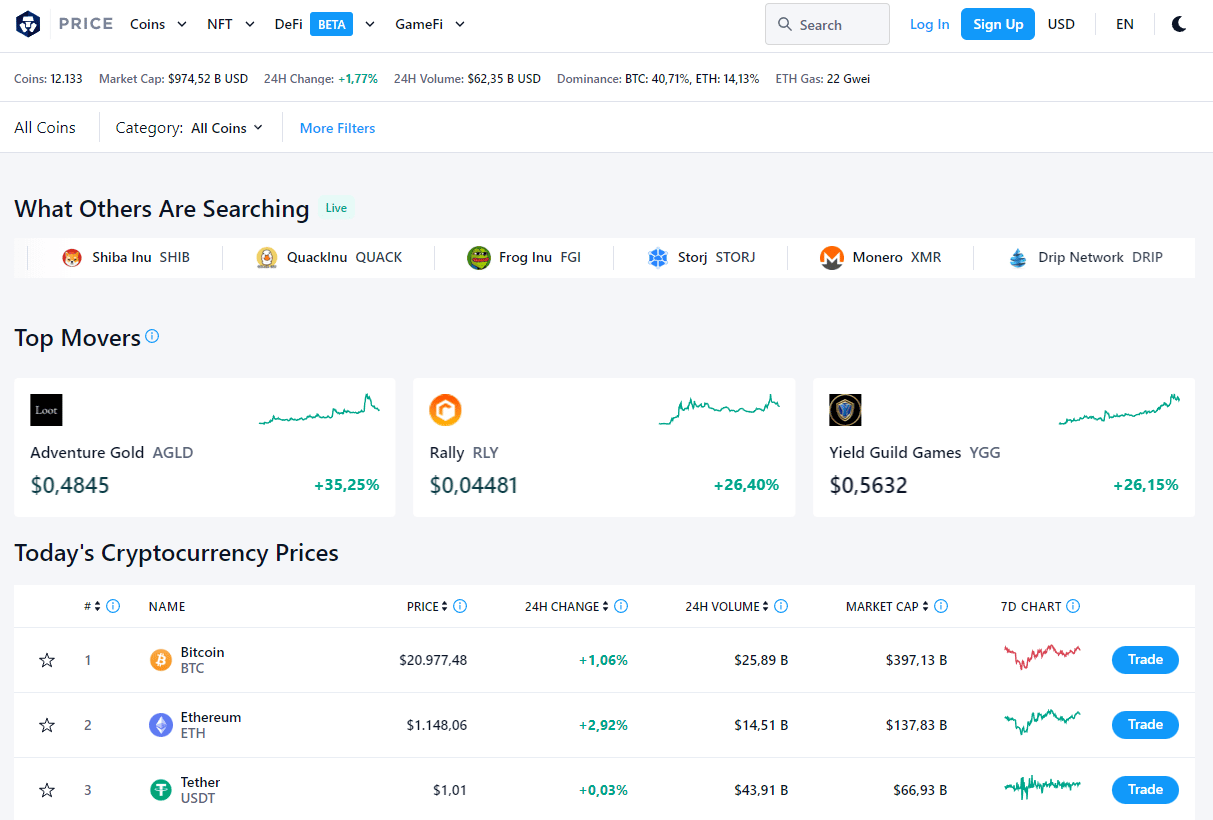The height and width of the screenshot is (820, 1213).
Task: Open the Adventure Gold sparkline chart
Action: pos(319,409)
